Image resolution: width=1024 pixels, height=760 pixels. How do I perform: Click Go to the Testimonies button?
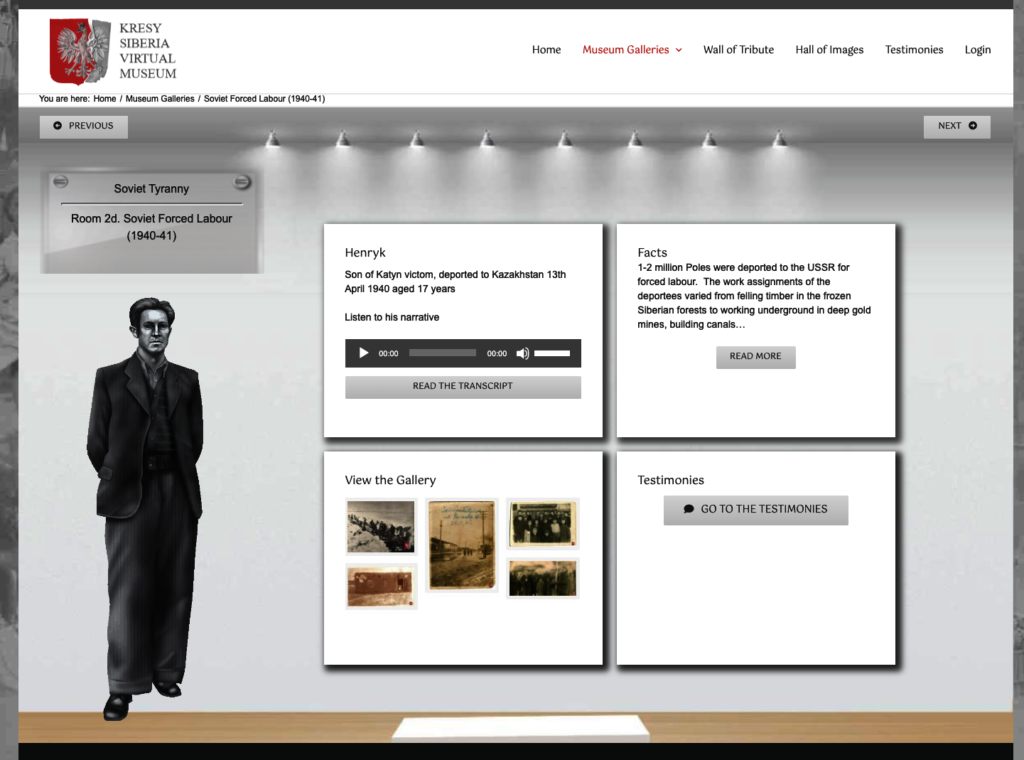(x=755, y=510)
